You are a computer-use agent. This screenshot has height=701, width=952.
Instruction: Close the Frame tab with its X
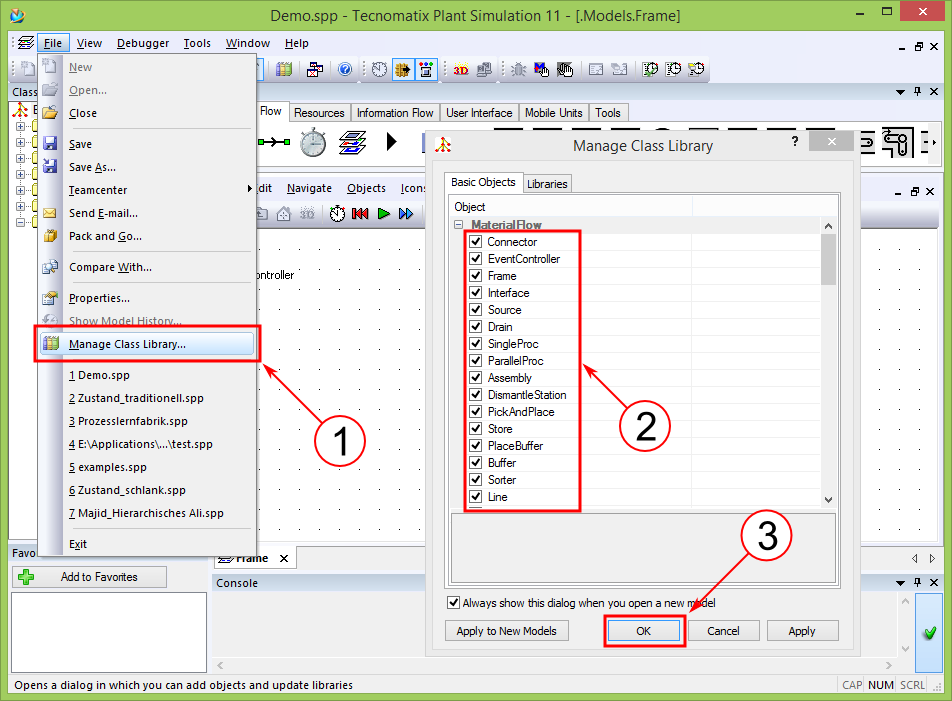coord(284,558)
